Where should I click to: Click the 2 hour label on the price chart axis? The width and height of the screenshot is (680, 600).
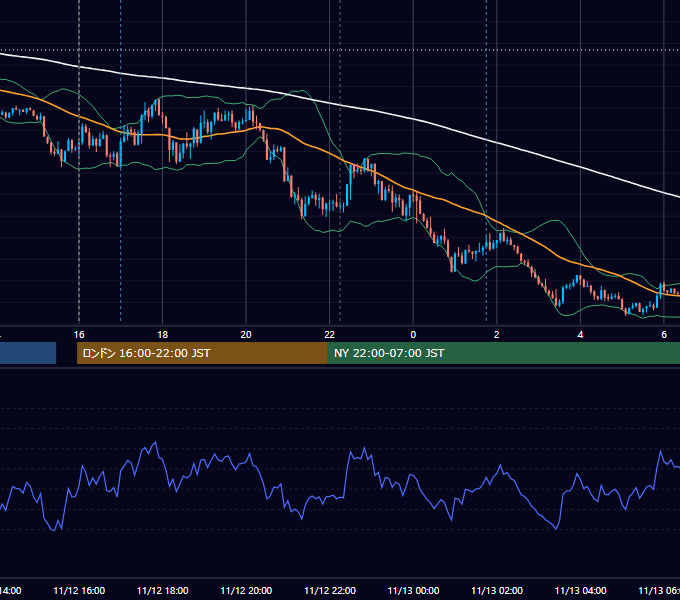[x=497, y=335]
